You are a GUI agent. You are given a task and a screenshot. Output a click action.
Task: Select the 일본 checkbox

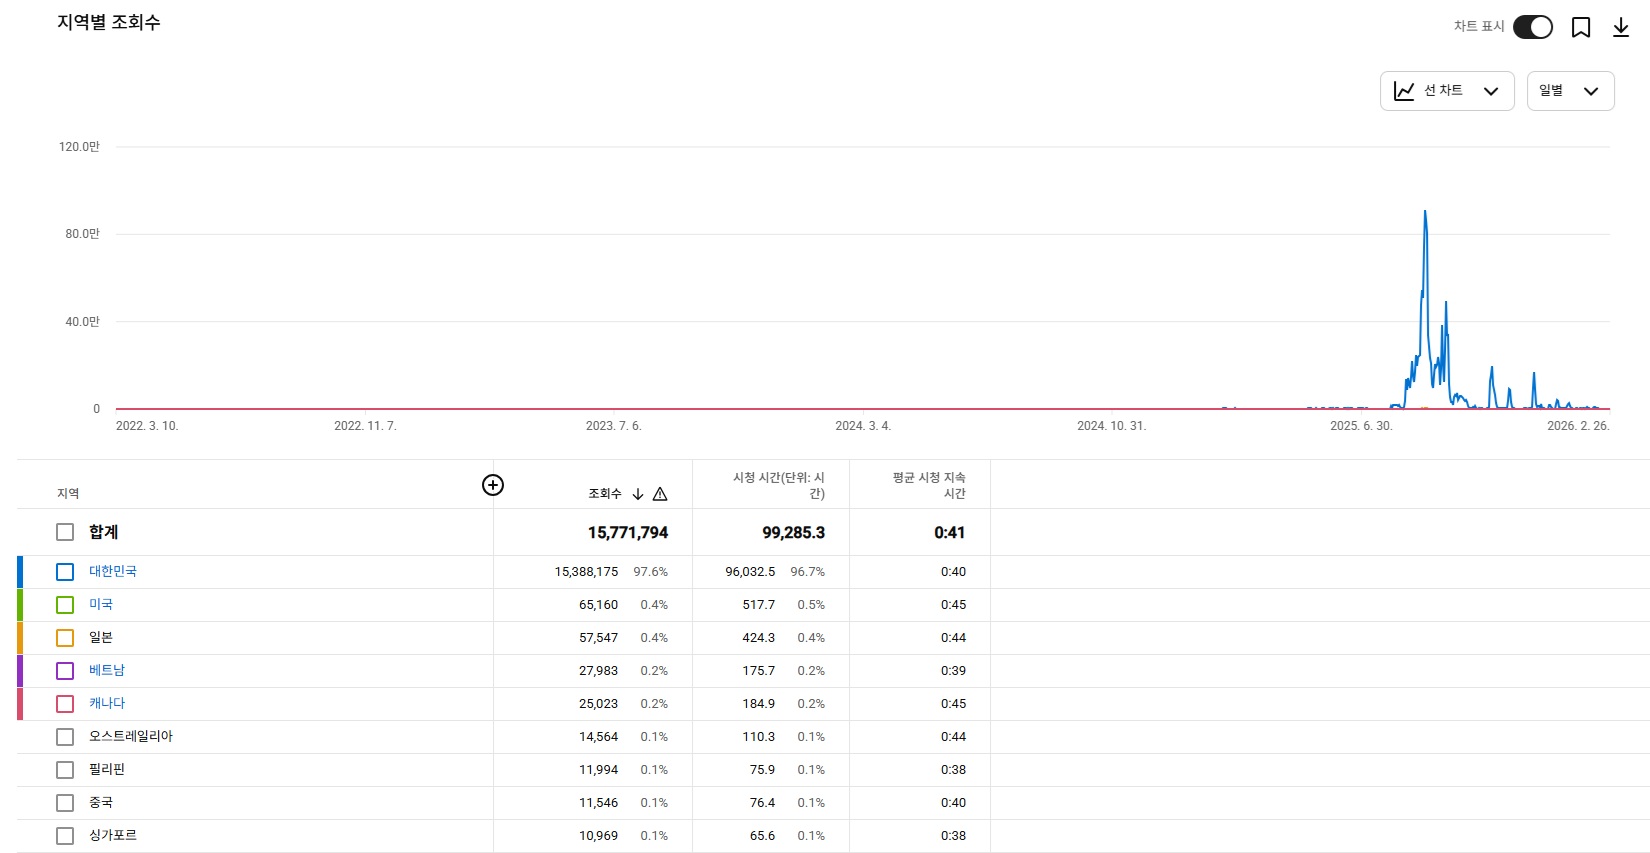65,638
